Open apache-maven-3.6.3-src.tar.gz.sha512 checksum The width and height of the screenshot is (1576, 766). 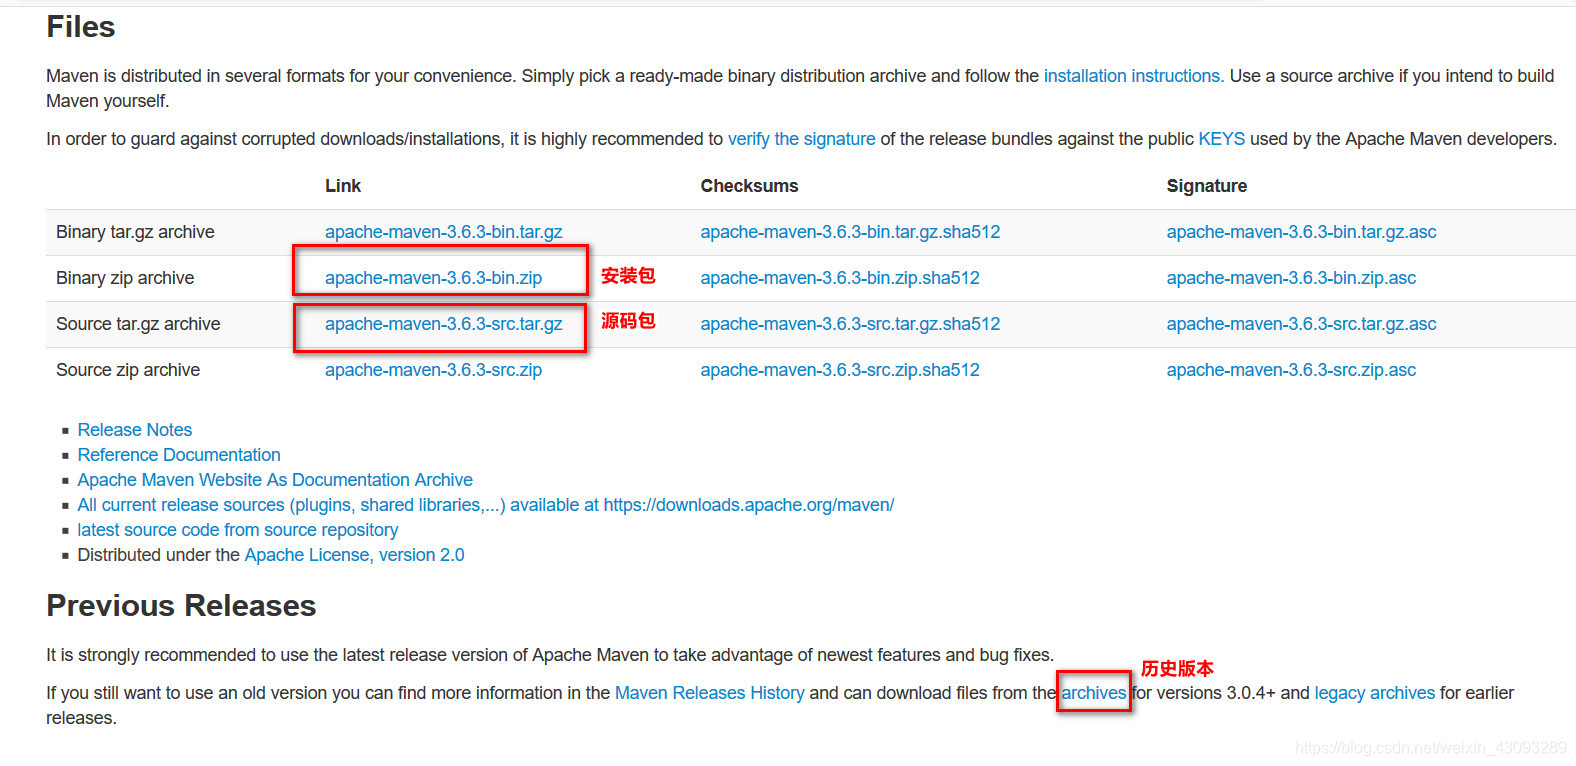[x=850, y=324]
